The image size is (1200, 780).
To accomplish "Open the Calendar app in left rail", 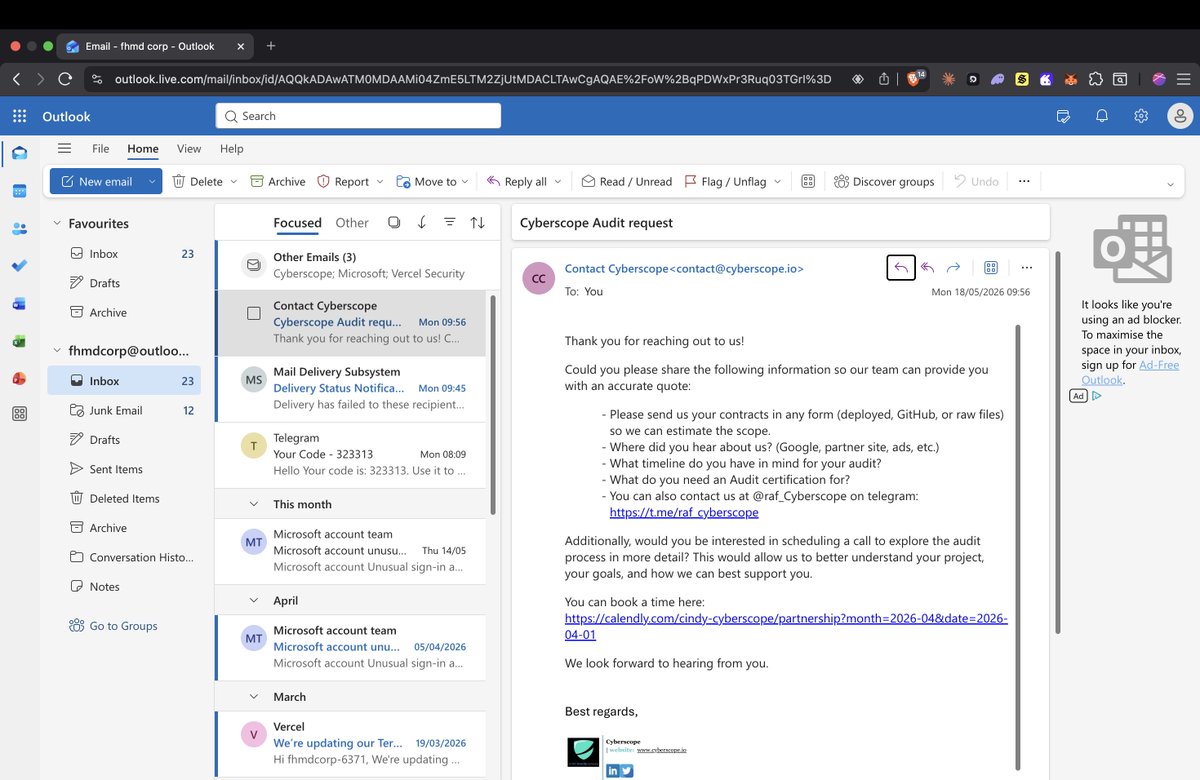I will 19,190.
